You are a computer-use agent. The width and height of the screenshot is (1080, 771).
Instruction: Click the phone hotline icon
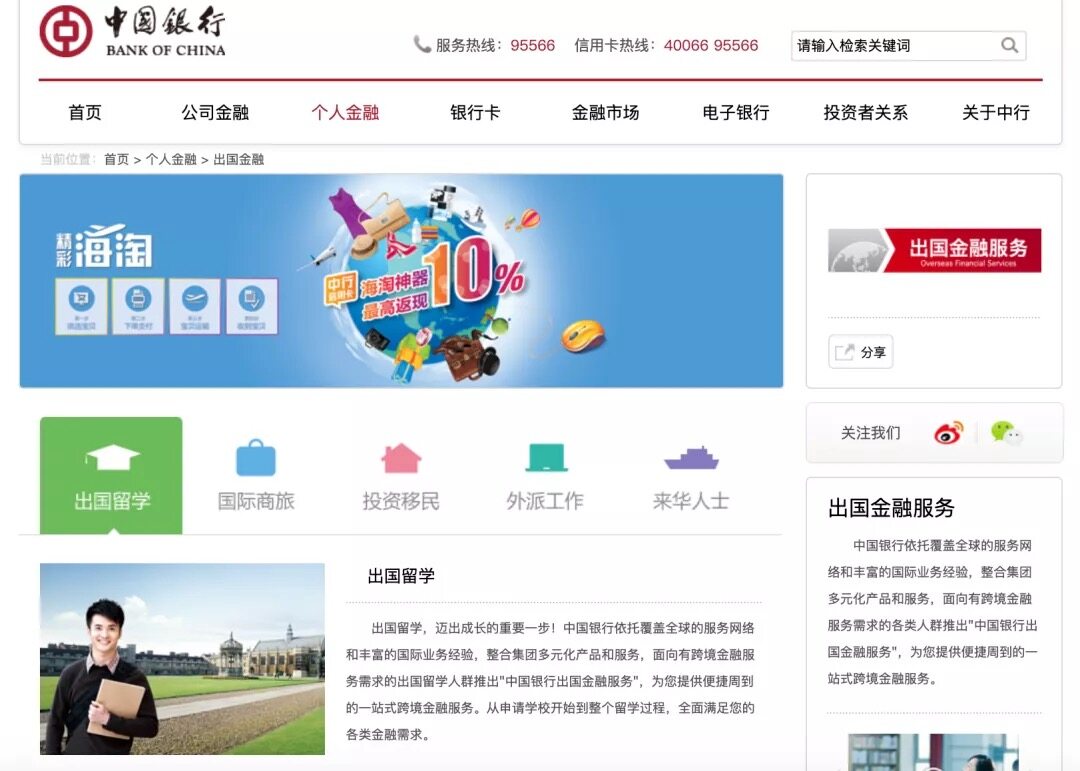coord(422,44)
